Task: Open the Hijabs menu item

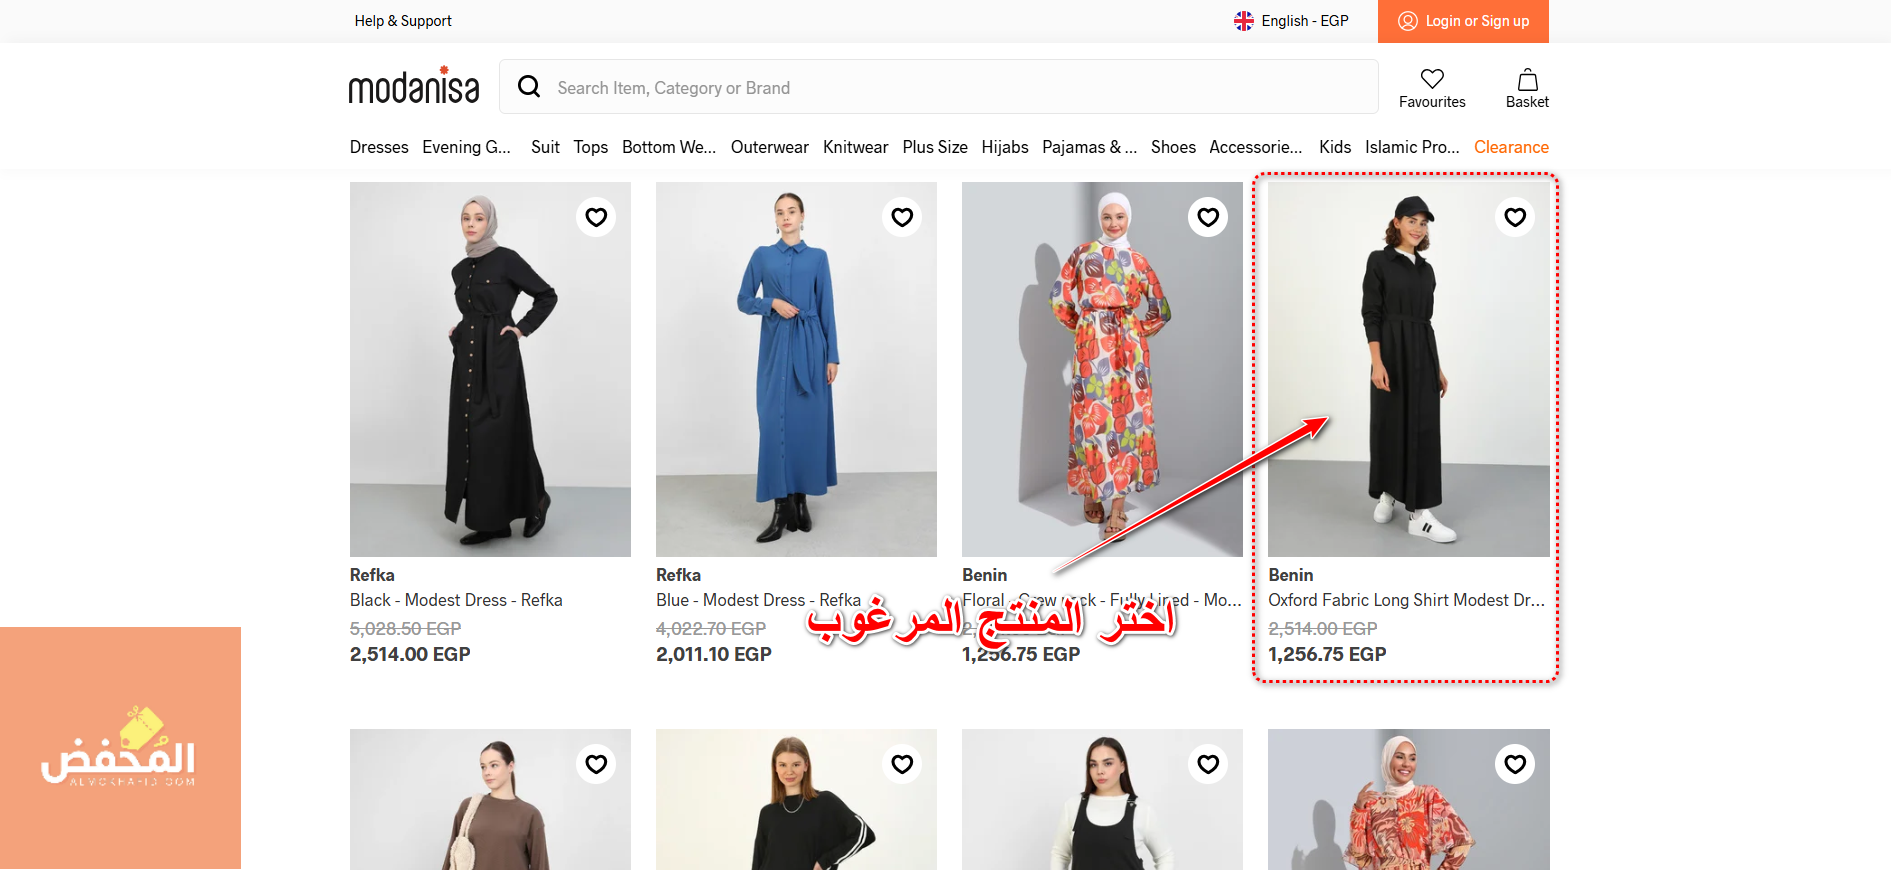Action: pos(1004,147)
